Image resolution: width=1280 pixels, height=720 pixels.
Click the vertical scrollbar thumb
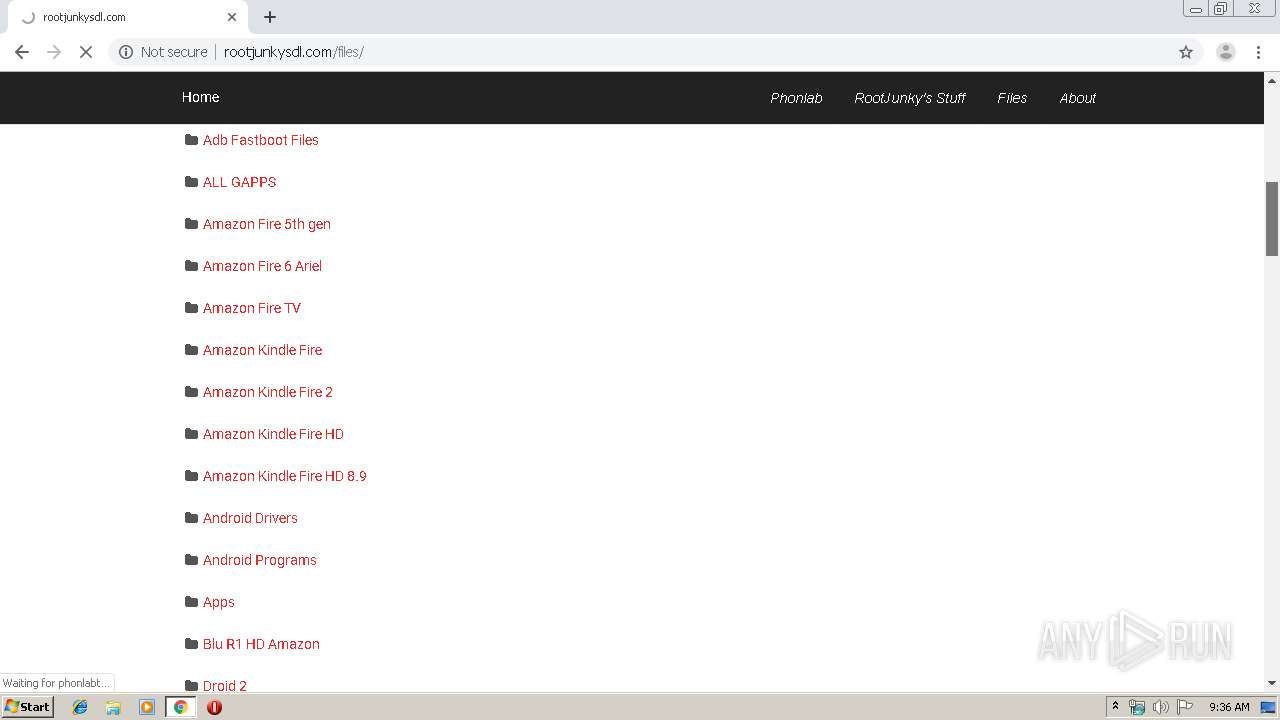pyautogui.click(x=1272, y=218)
